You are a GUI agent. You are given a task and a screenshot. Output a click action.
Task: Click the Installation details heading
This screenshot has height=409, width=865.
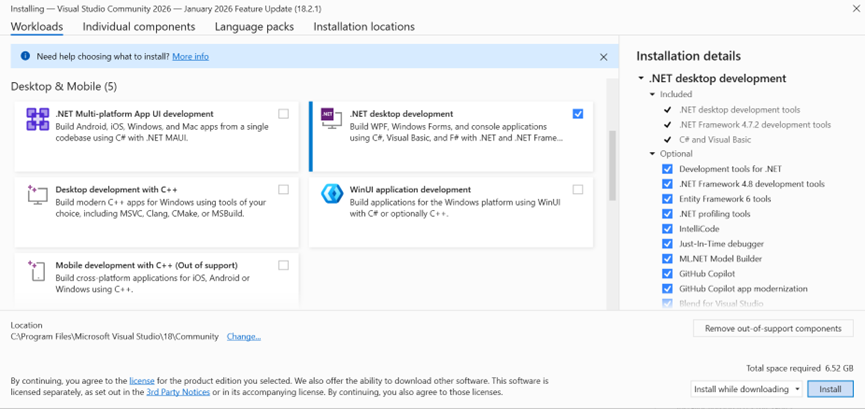coord(688,56)
